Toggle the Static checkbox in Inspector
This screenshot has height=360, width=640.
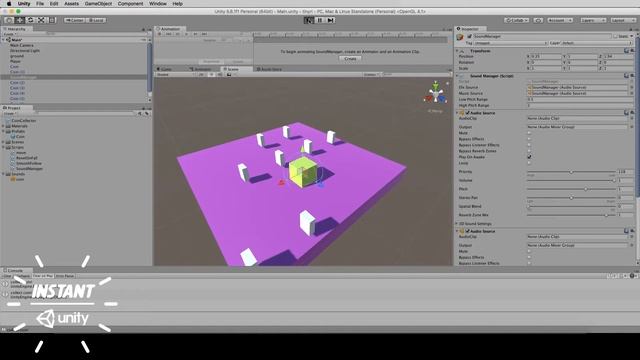coord(616,36)
